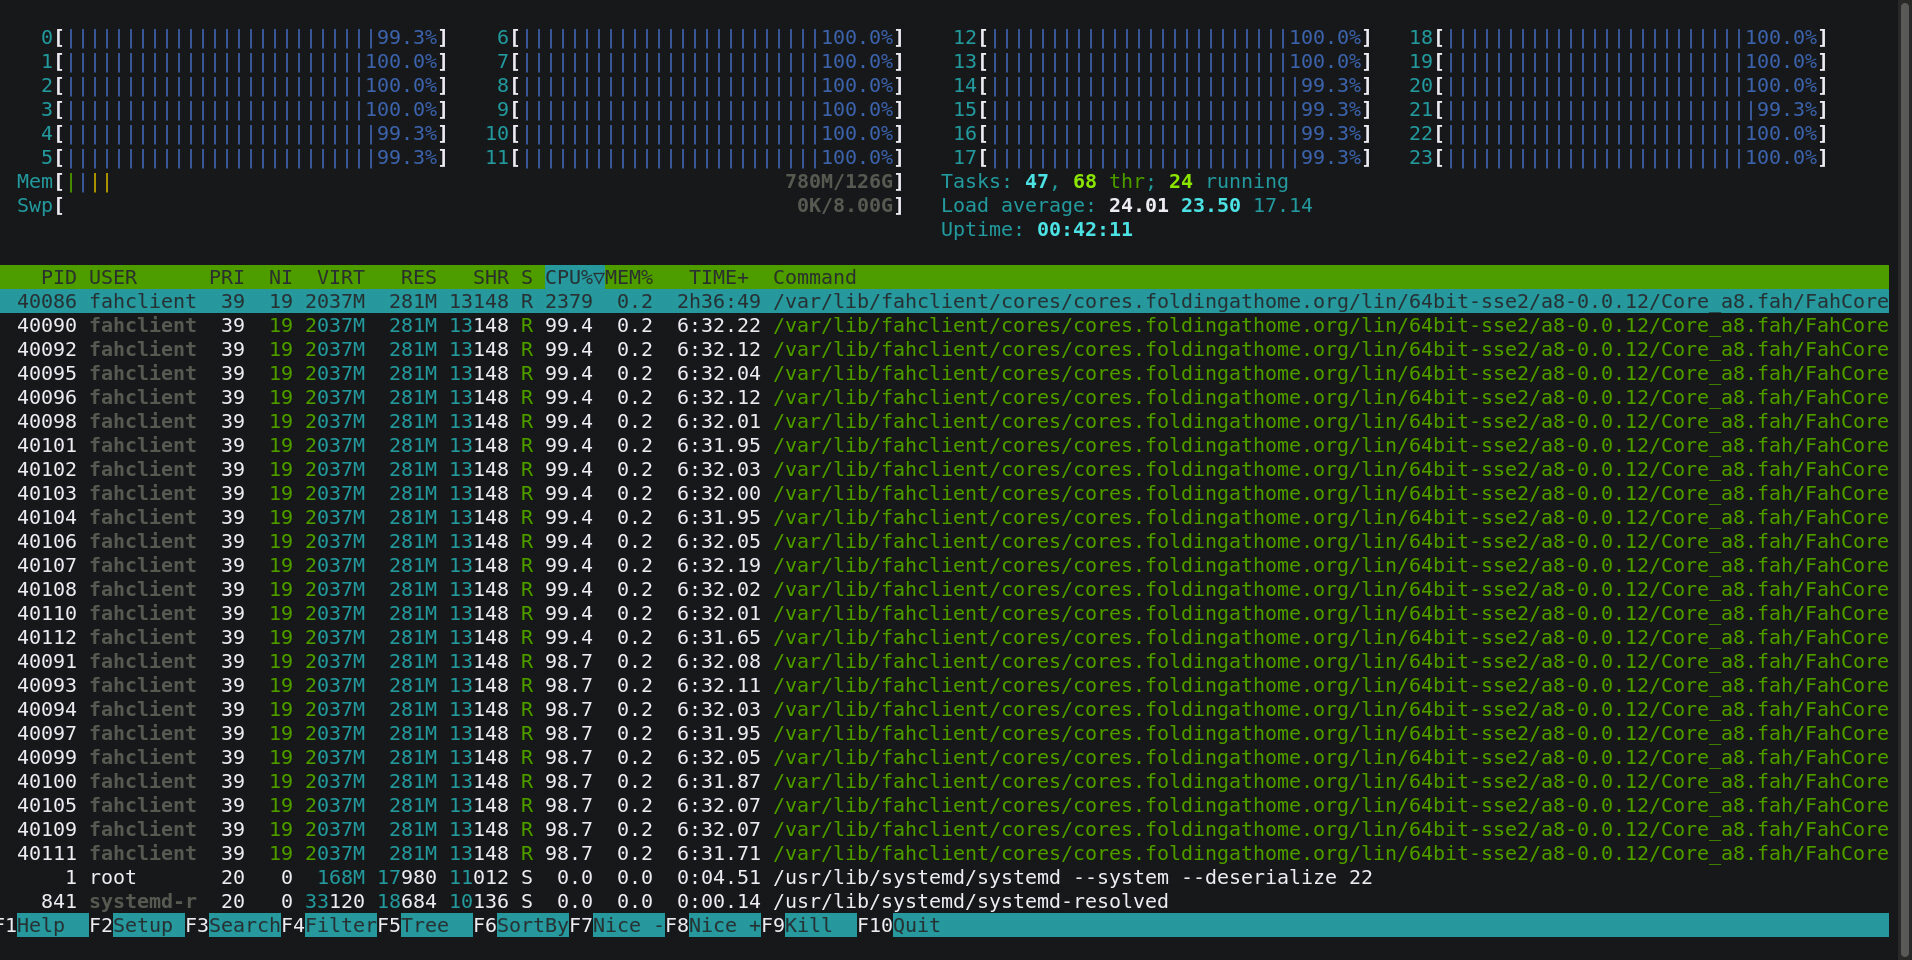The height and width of the screenshot is (960, 1912).
Task: Select process row with PID 40102
Action: (x=944, y=469)
